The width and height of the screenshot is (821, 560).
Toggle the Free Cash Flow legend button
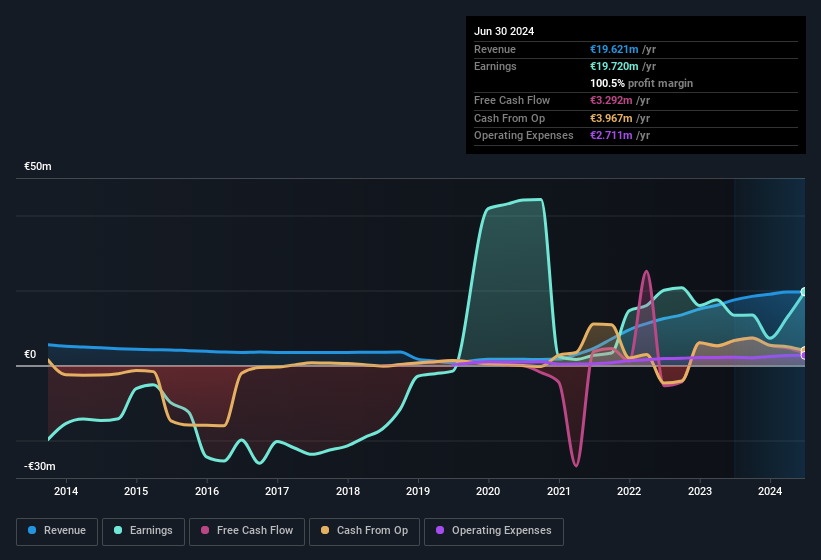[247, 531]
